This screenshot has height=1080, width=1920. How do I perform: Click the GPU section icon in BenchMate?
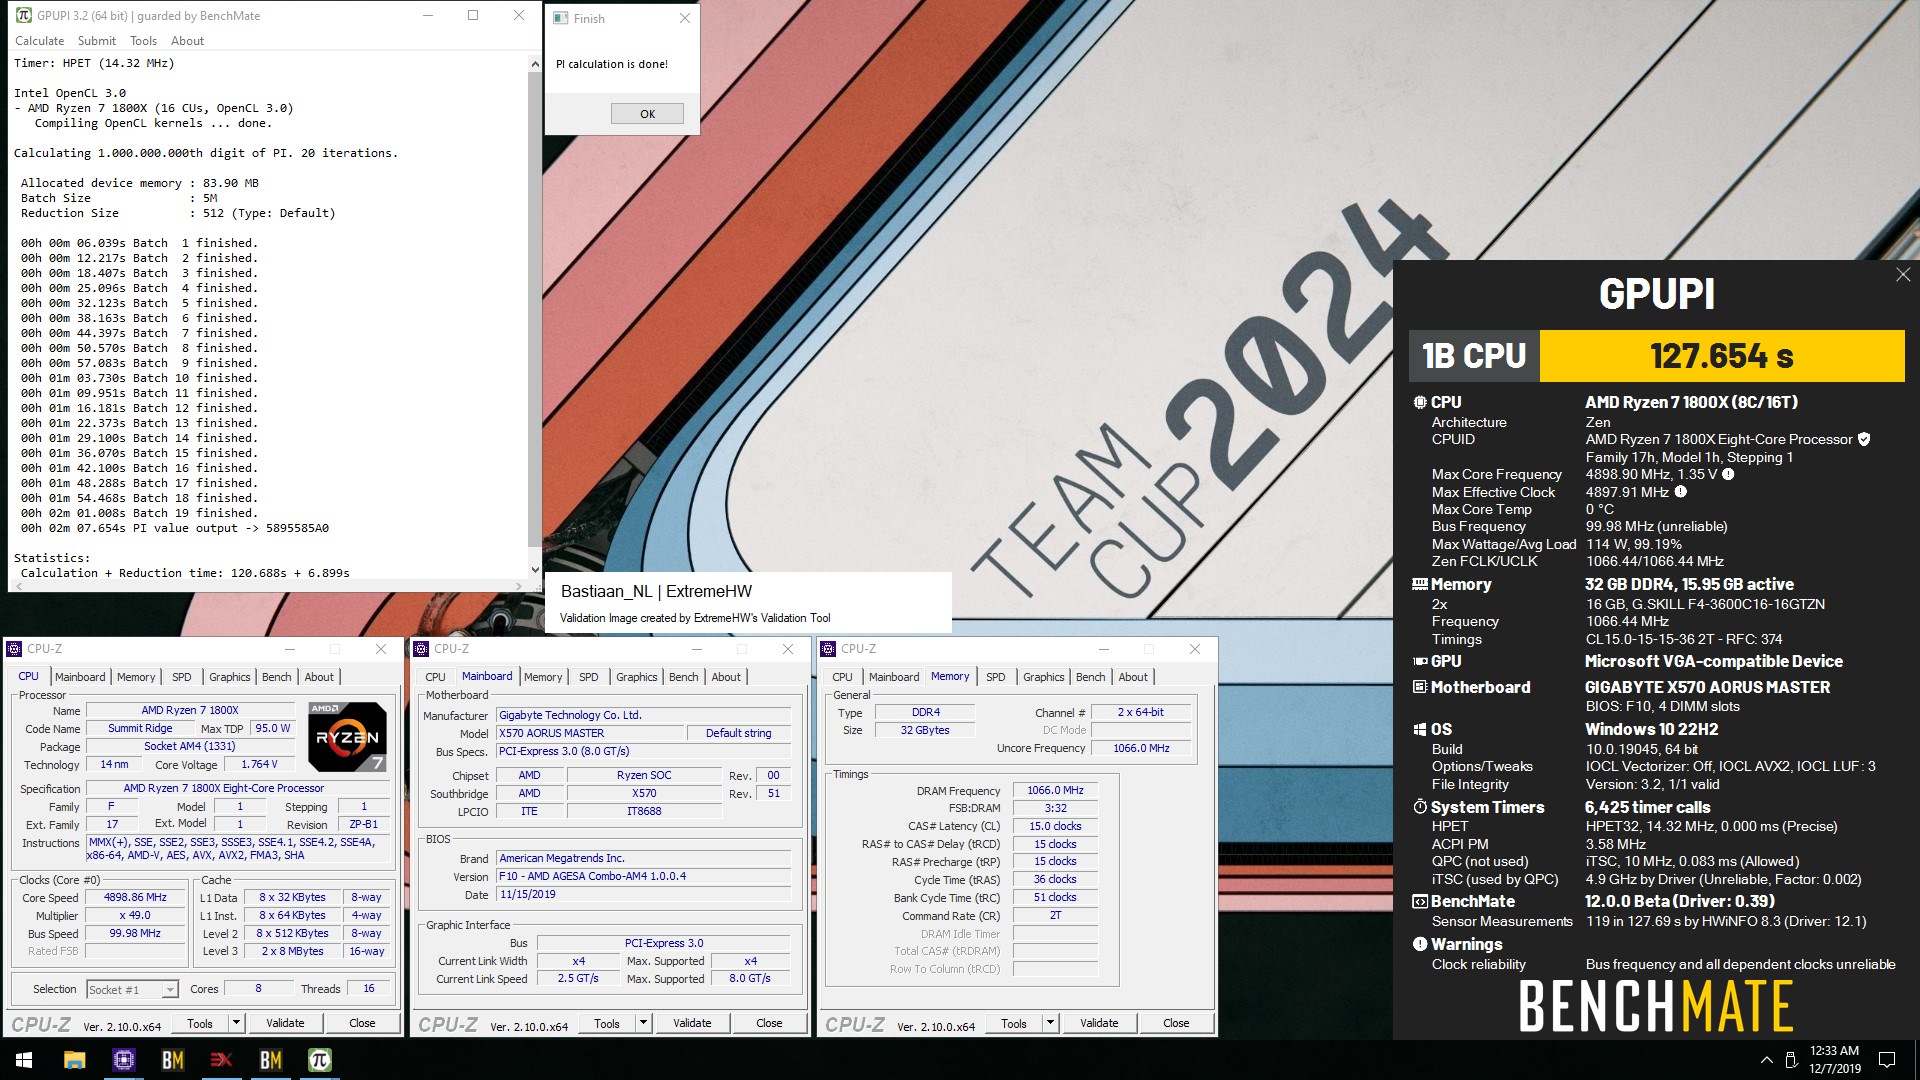(x=1419, y=661)
